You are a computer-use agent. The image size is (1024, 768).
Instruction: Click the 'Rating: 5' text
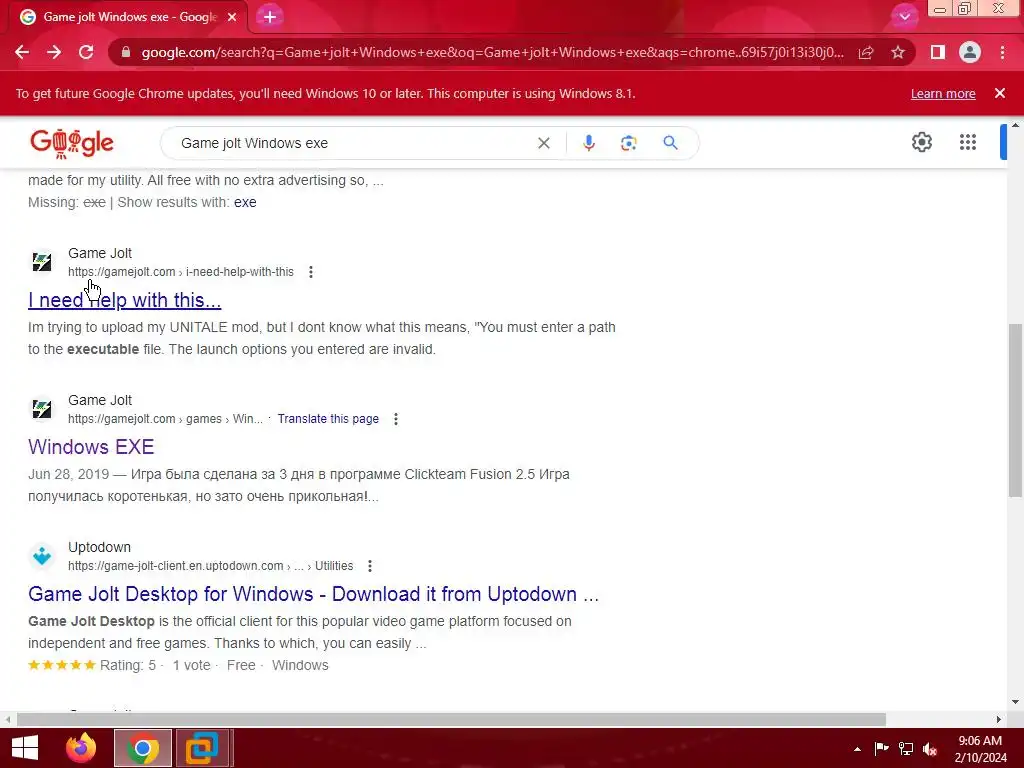127,665
